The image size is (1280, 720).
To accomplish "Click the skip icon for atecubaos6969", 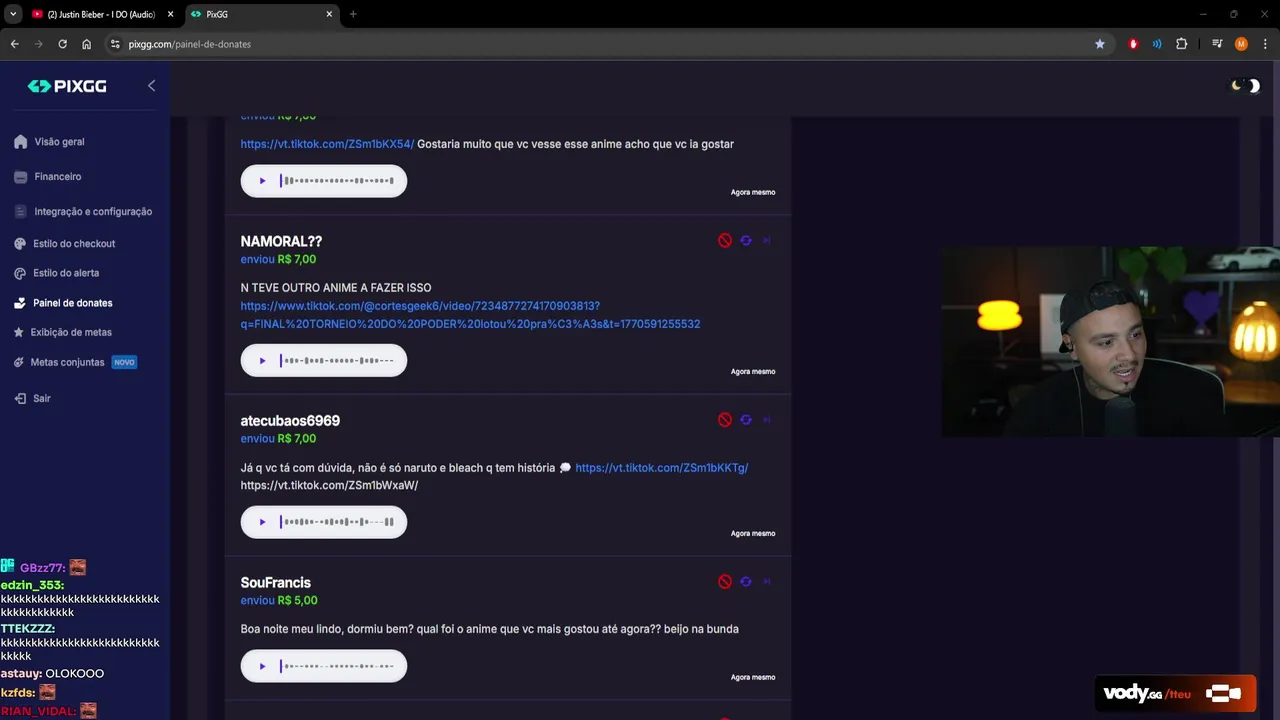I will pyautogui.click(x=767, y=420).
